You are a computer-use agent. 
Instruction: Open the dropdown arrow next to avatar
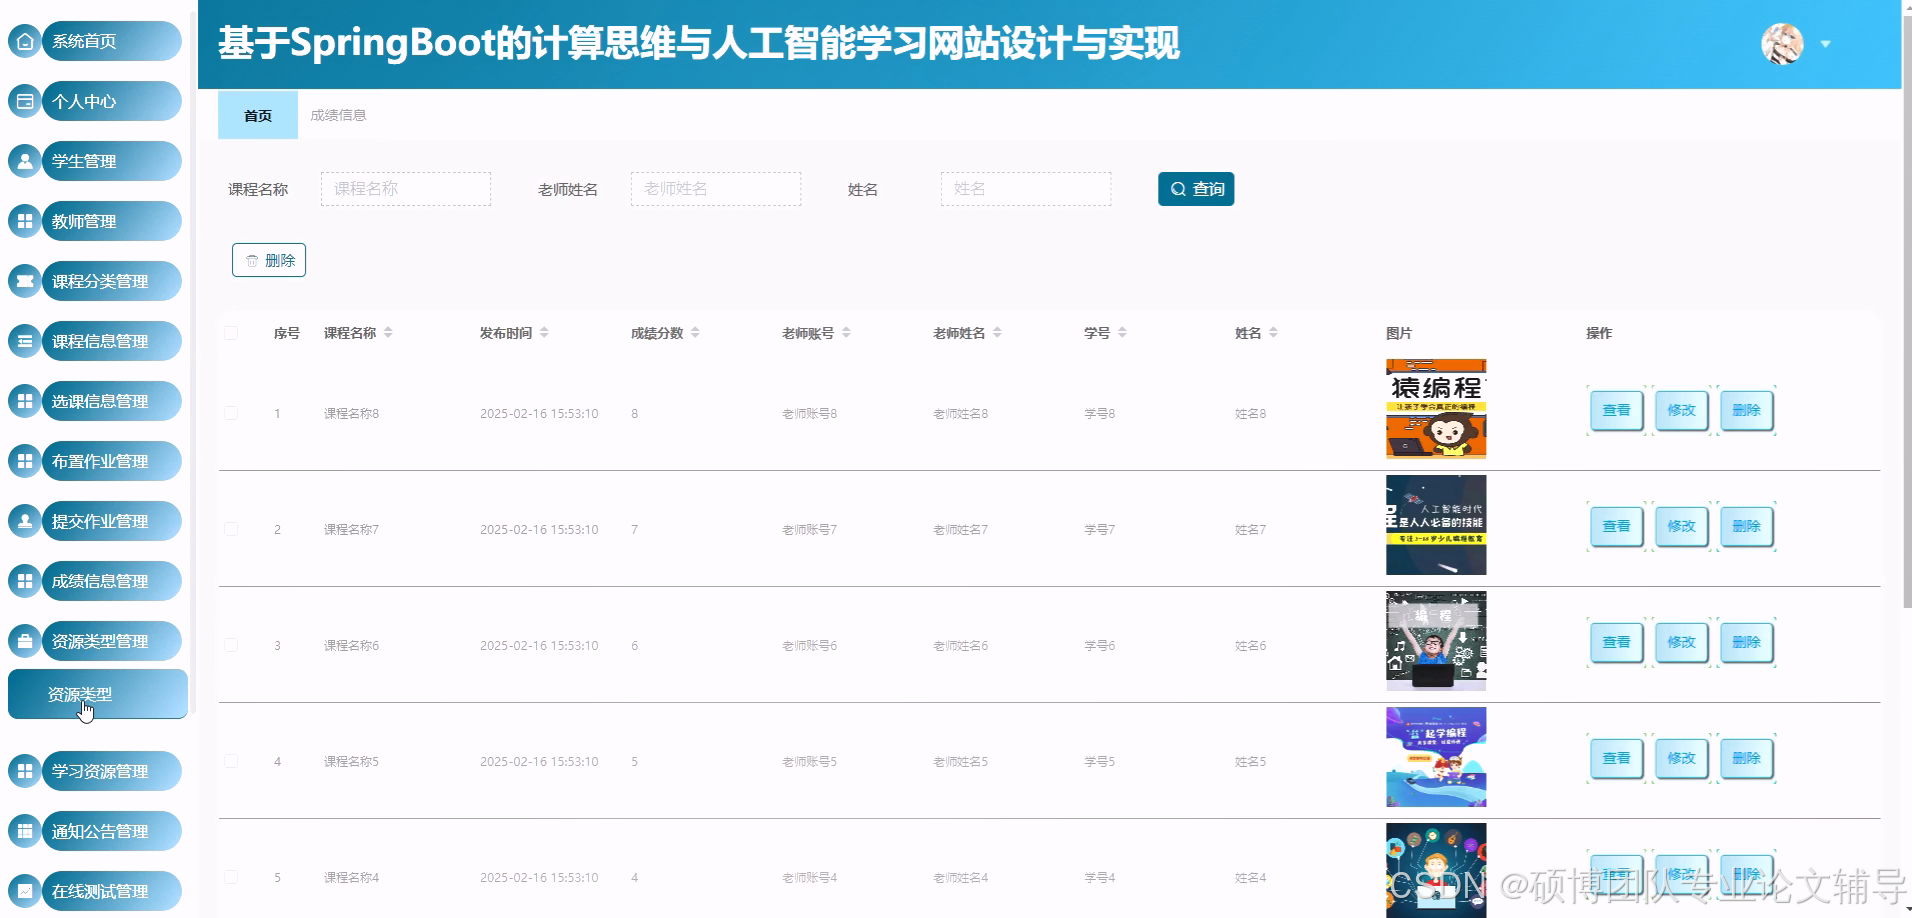tap(1825, 44)
